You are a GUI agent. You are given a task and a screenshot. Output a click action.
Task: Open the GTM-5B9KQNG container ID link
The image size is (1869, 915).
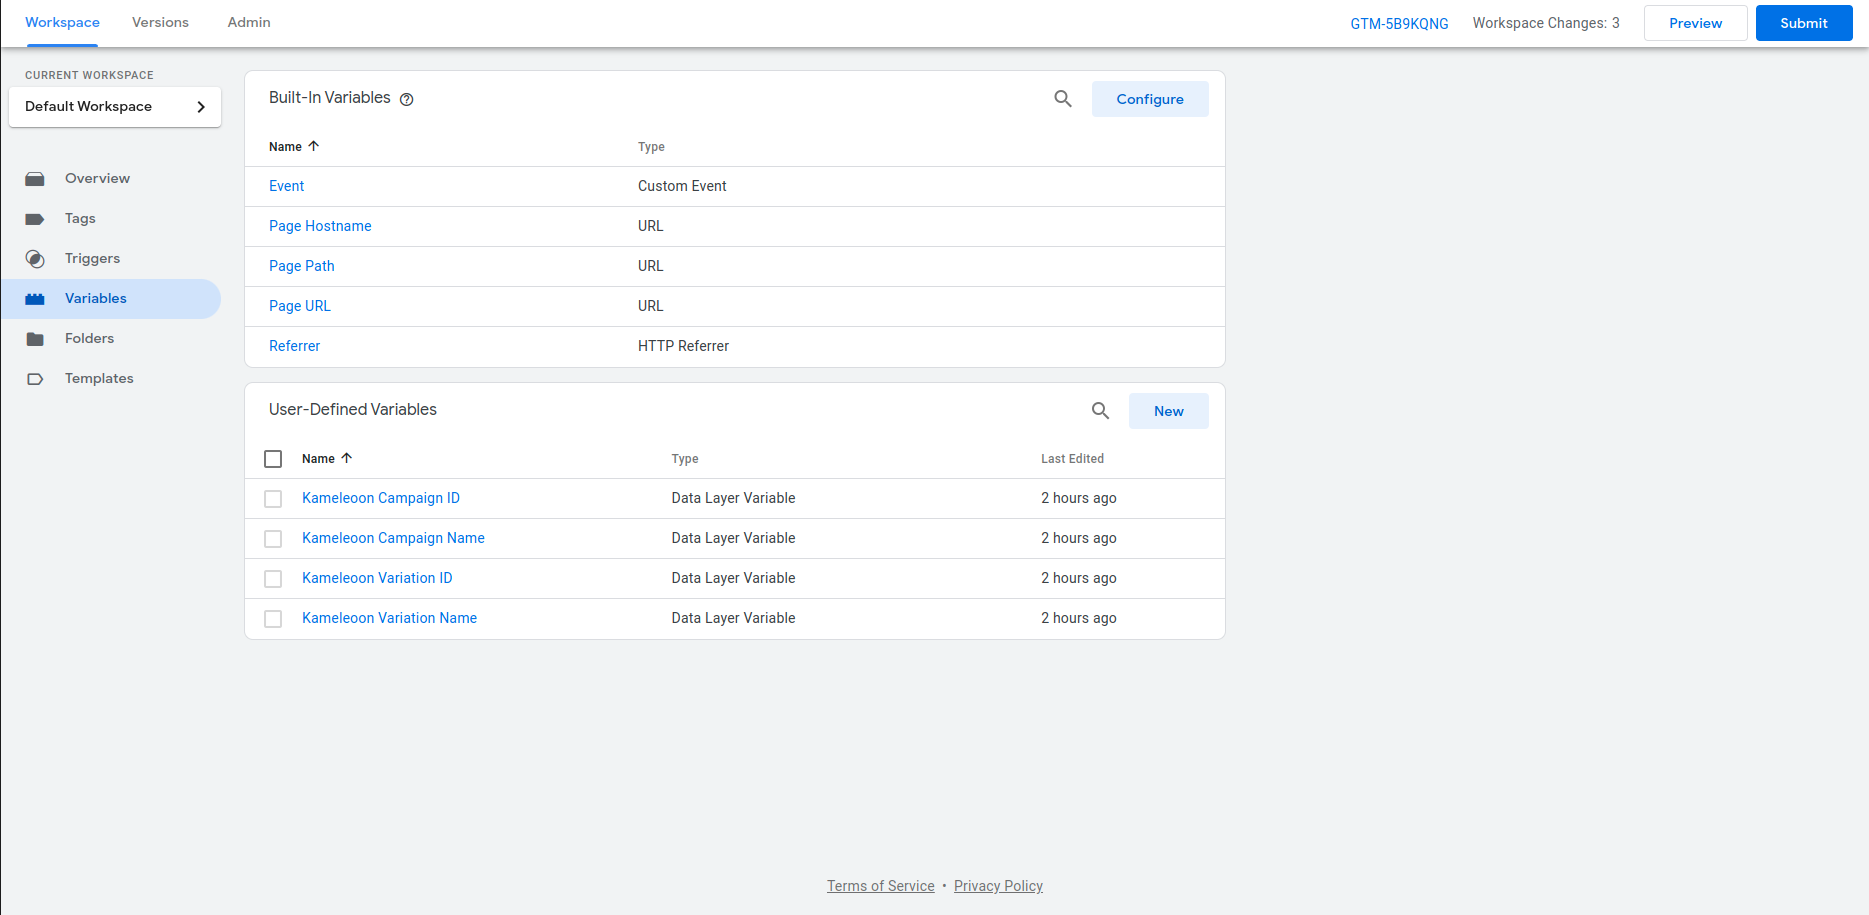(1399, 23)
